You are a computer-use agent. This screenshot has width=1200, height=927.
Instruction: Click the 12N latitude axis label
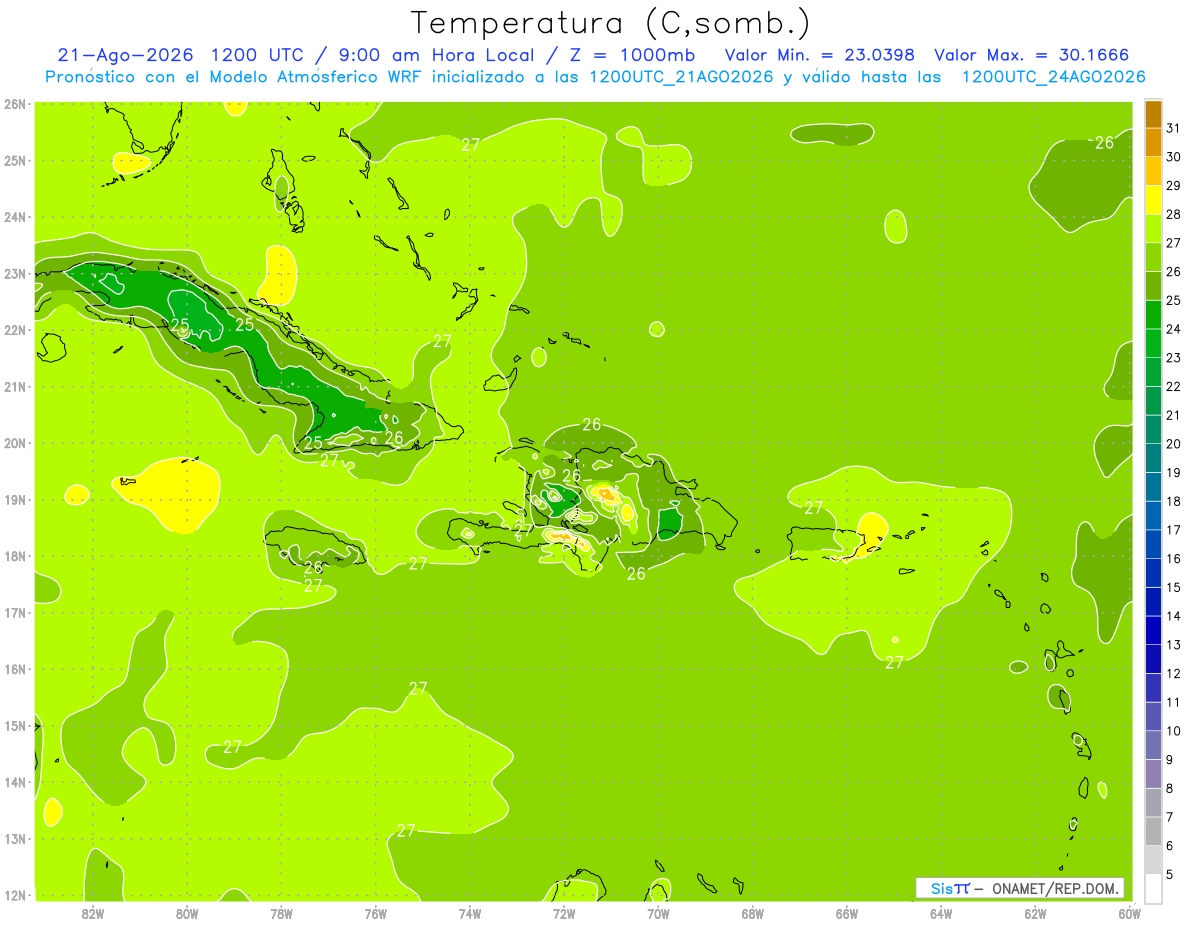coord(15,895)
